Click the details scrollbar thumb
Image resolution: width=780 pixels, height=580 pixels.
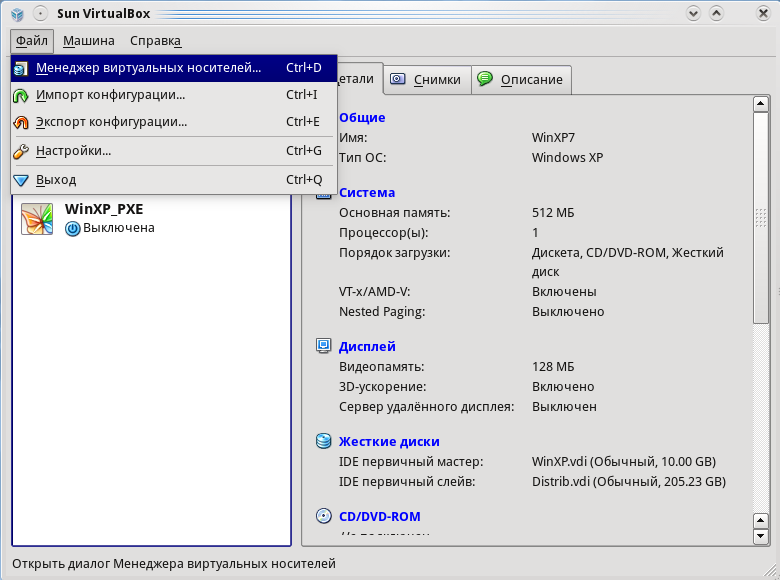[x=761, y=218]
